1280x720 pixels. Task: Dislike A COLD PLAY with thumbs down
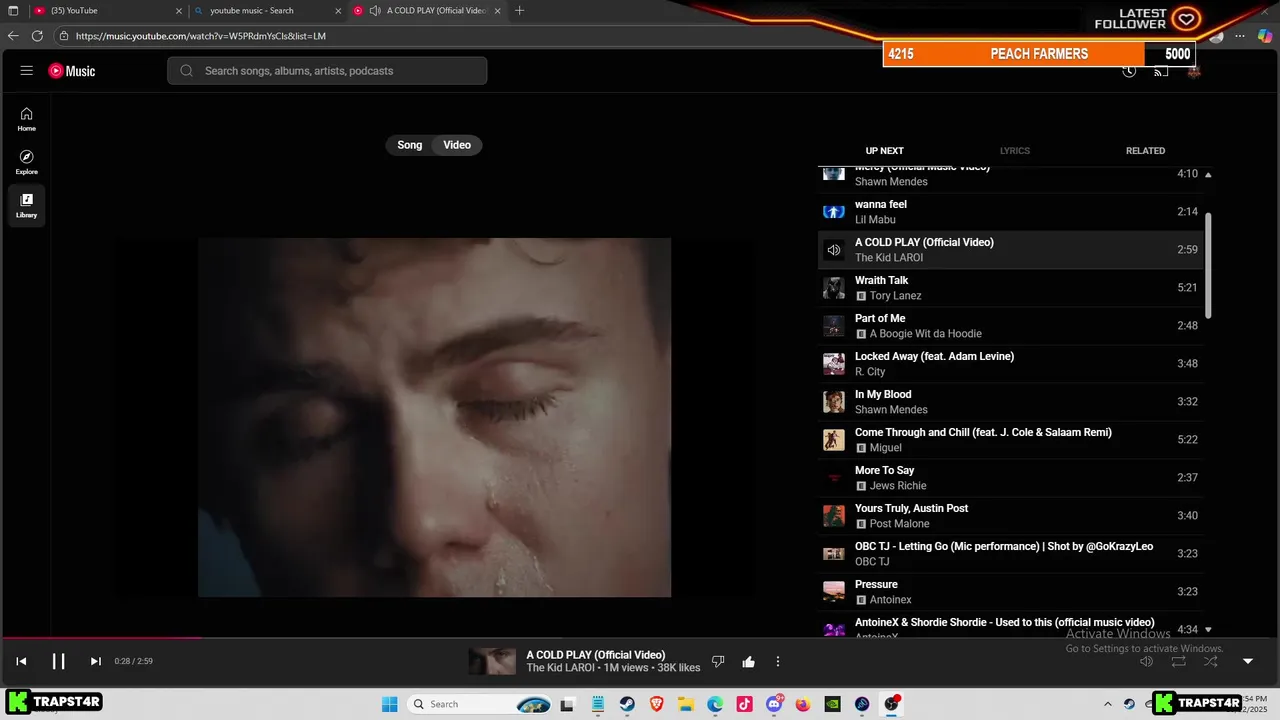[718, 661]
